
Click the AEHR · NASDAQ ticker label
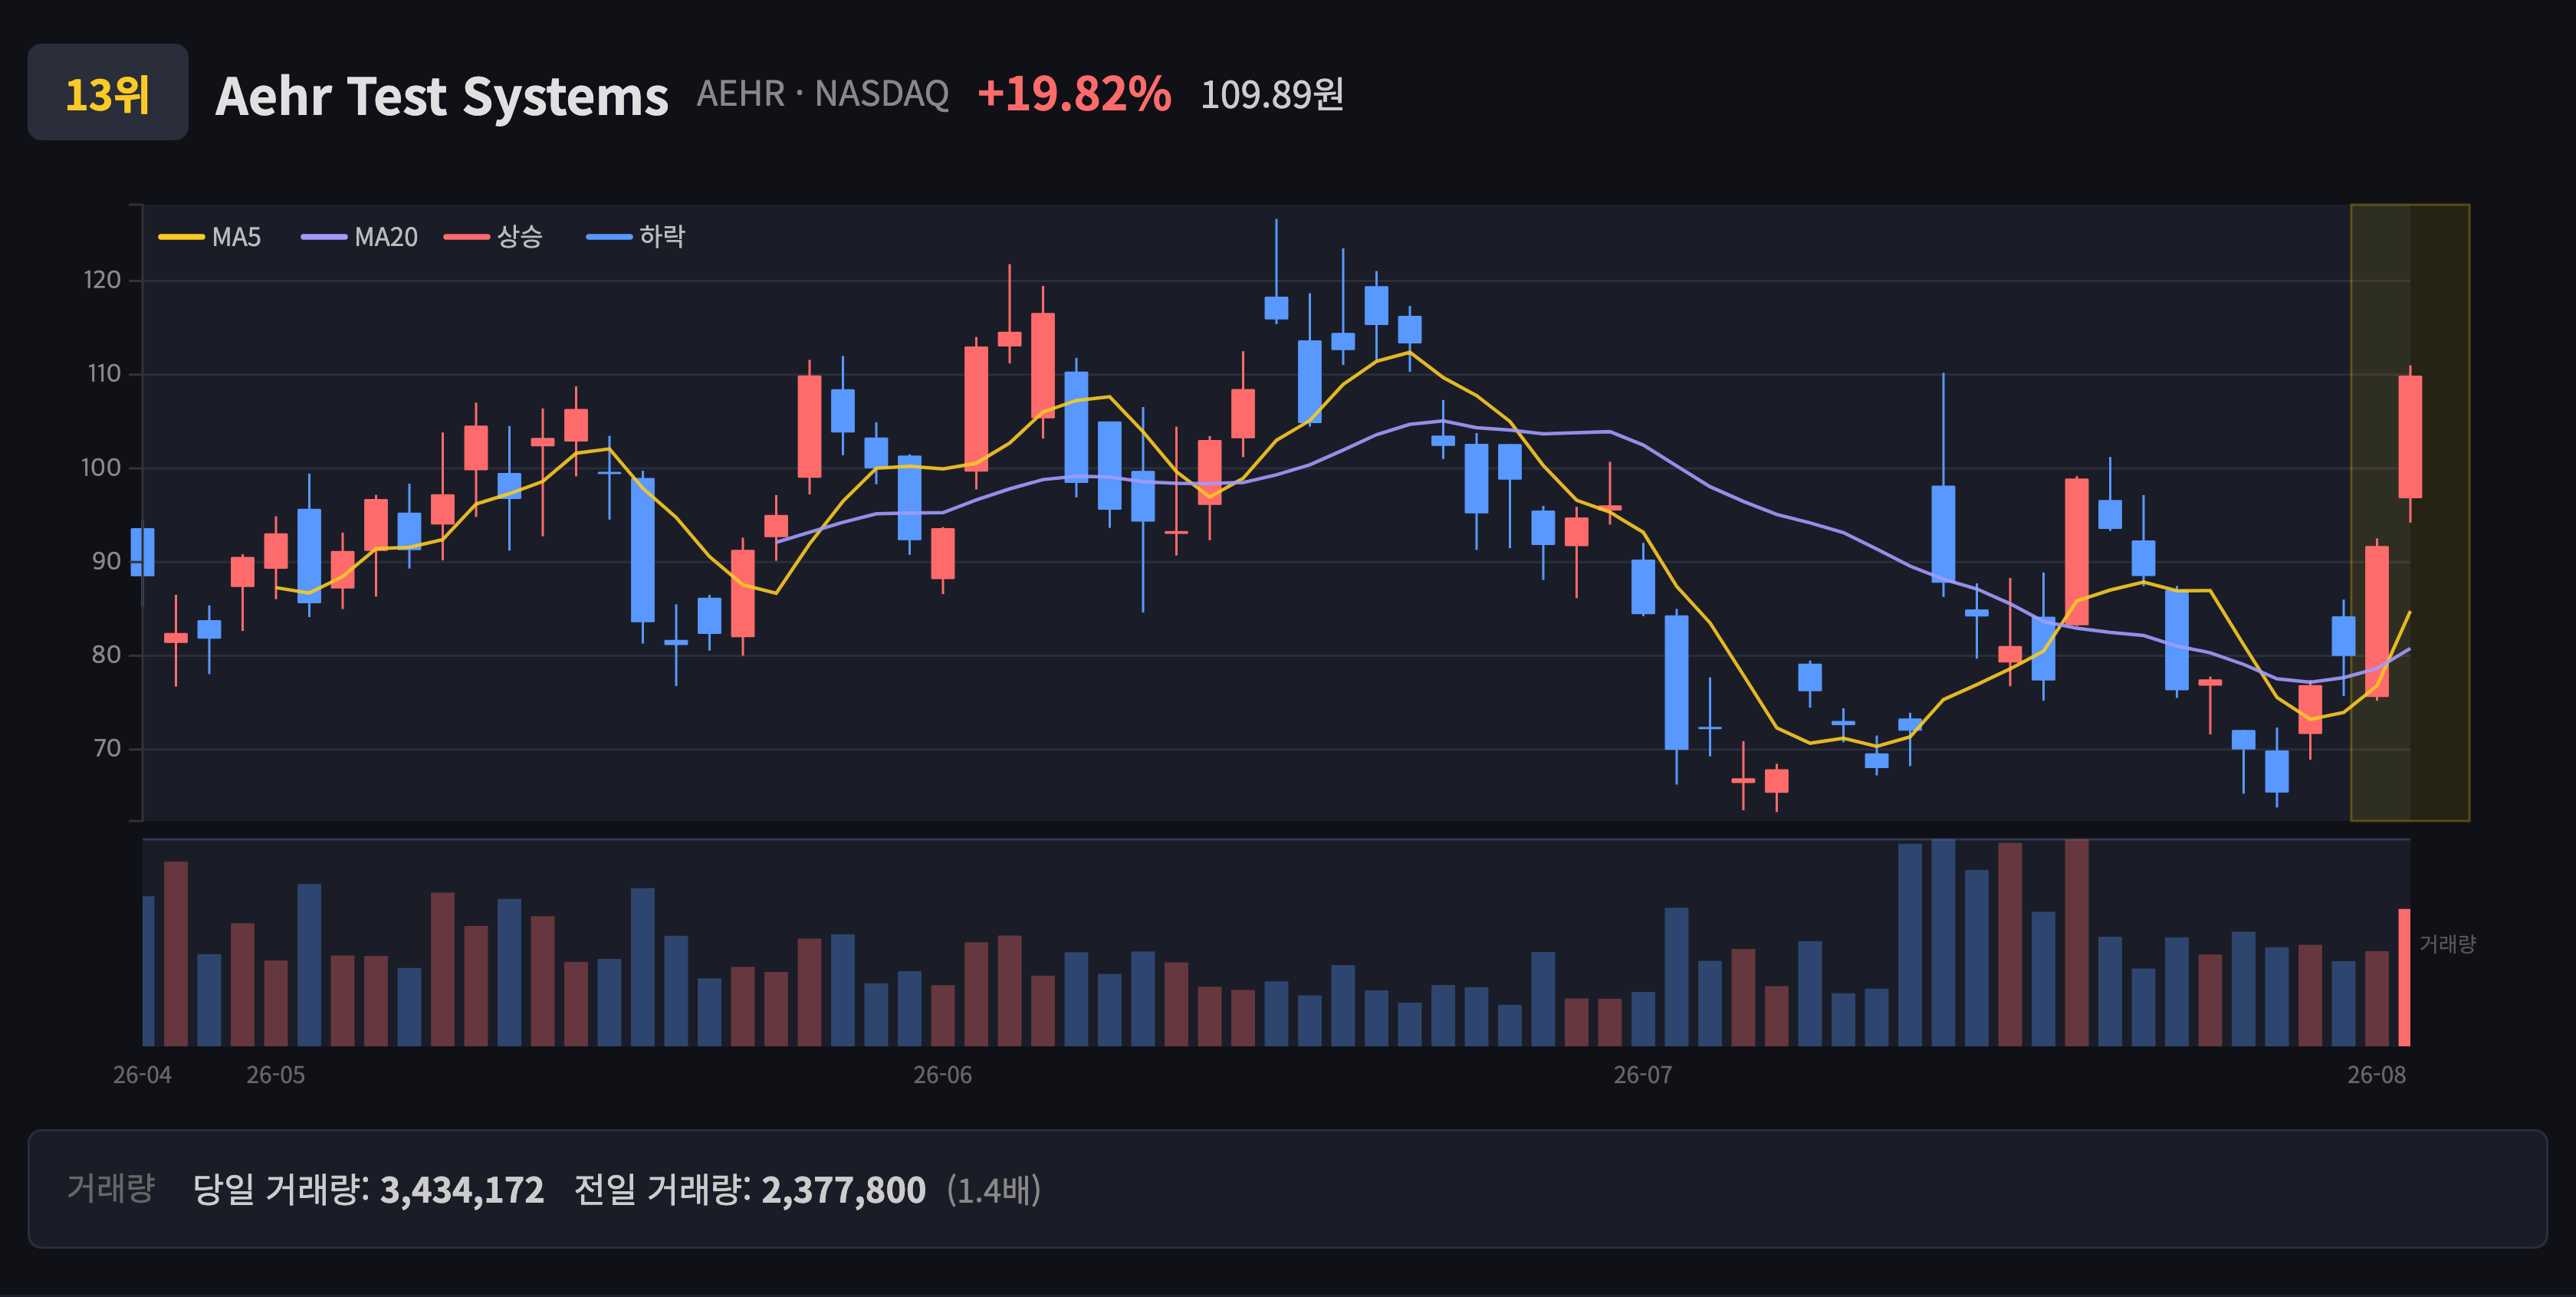point(822,94)
